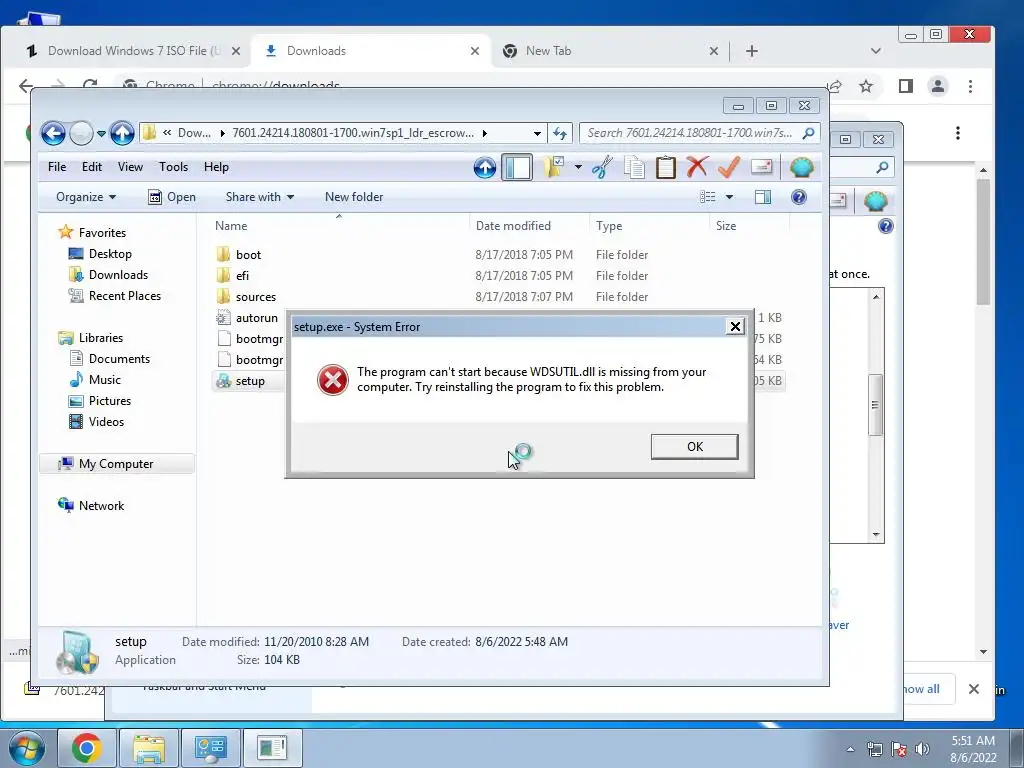Open Classic Shell settings shell icon
1024x768 pixels.
801,167
